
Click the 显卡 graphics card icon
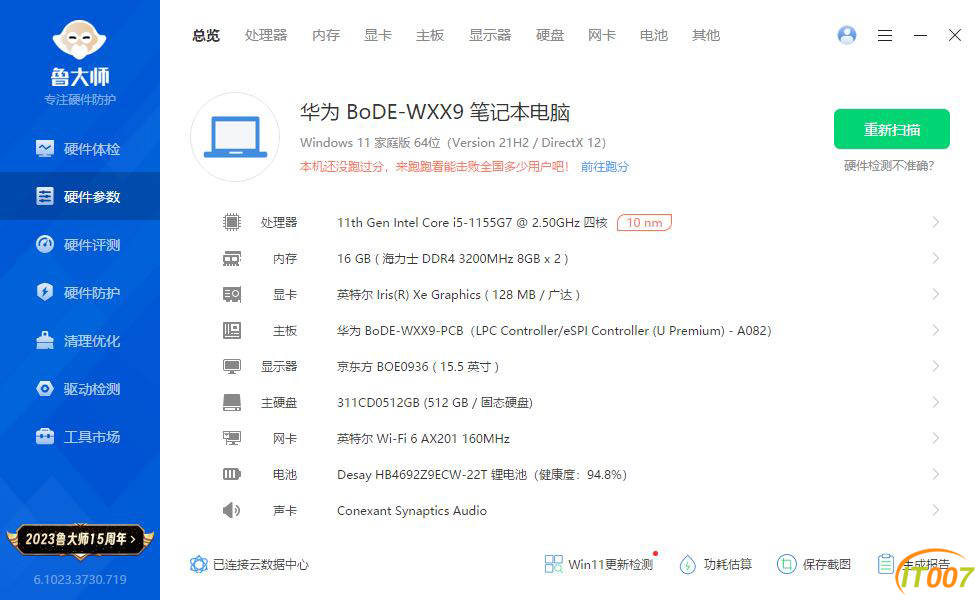coord(232,294)
